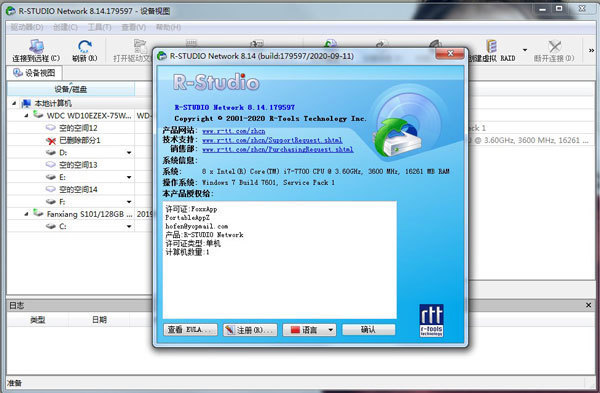Image resolution: width=600 pixels, height=393 pixels.
Task: Click the 日期 column header in log
Action: click(99, 320)
